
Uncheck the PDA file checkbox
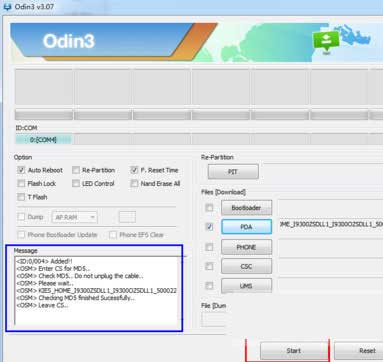pos(209,227)
